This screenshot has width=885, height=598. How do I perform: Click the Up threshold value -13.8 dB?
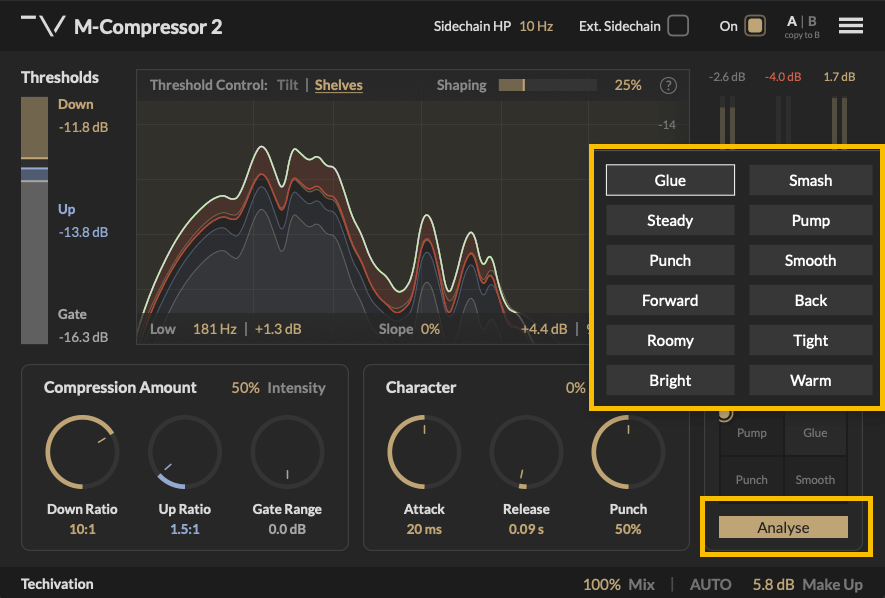[84, 232]
